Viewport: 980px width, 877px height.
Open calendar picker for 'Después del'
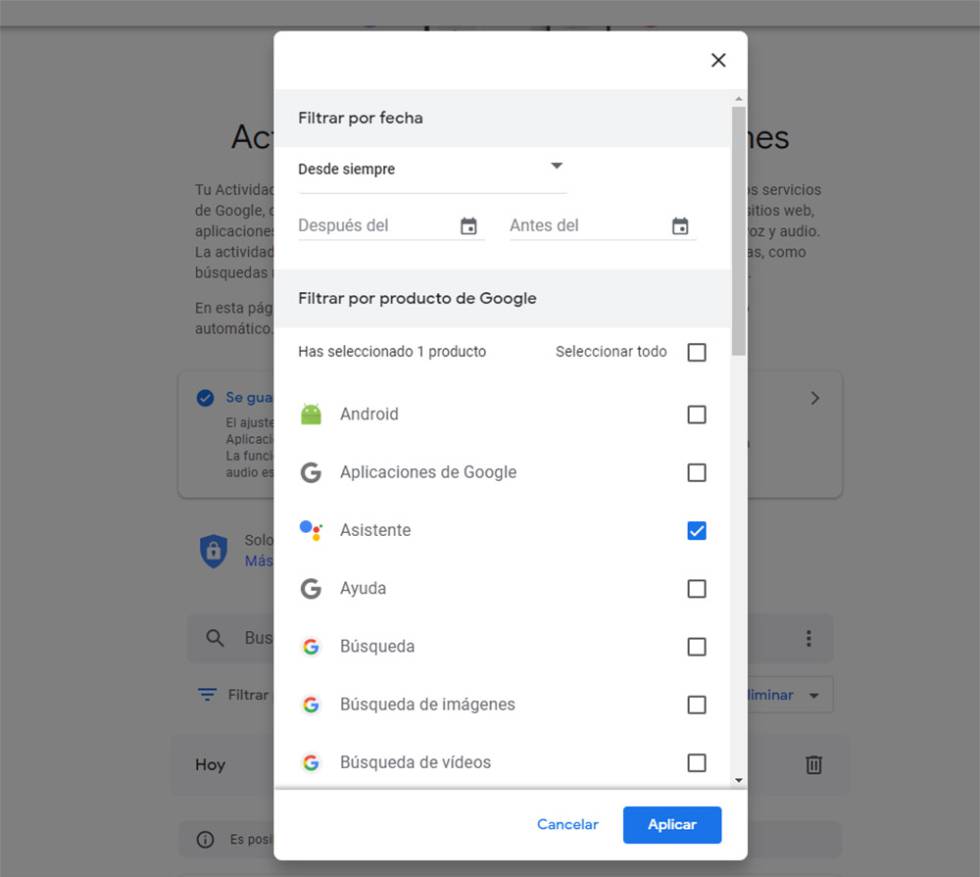pyautogui.click(x=468, y=226)
